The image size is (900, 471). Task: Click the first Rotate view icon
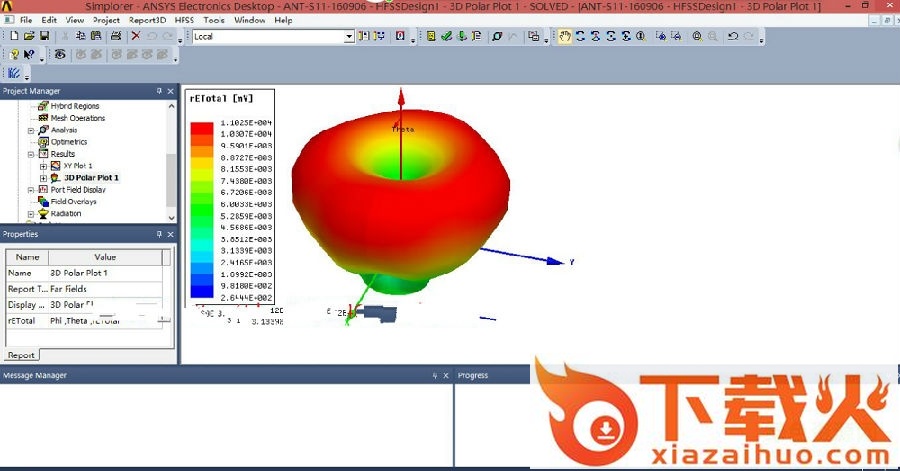580,36
